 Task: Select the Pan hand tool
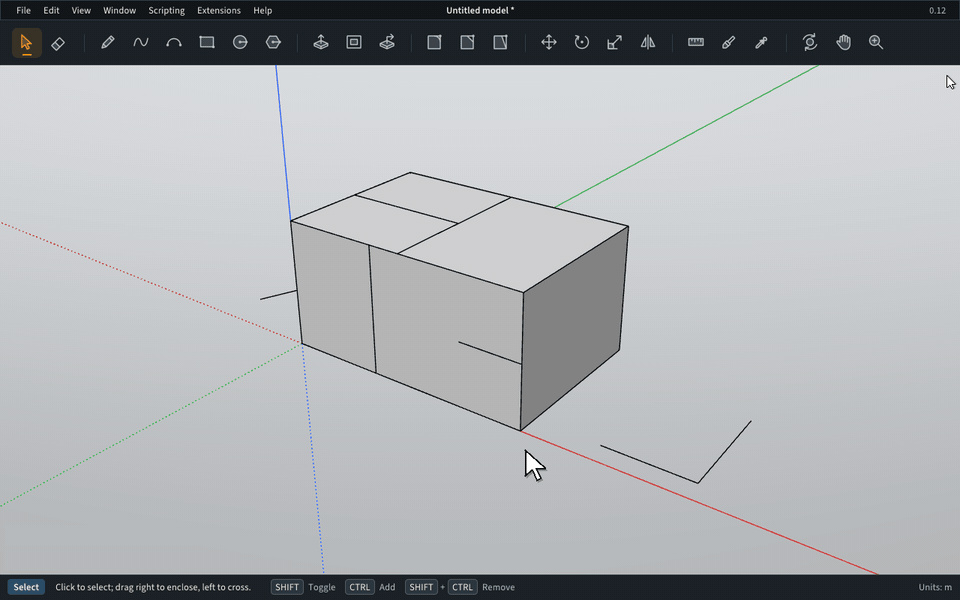tap(843, 42)
